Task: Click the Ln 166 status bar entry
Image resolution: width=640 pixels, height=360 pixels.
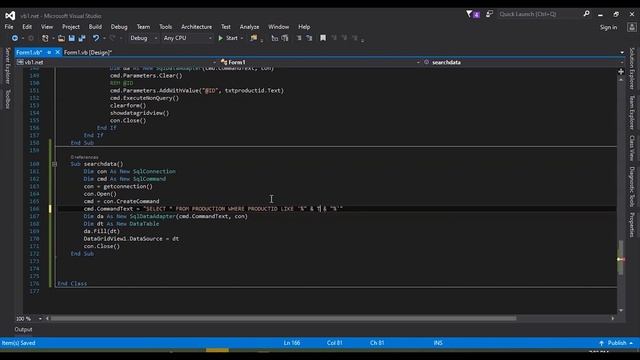Action: tap(292, 343)
